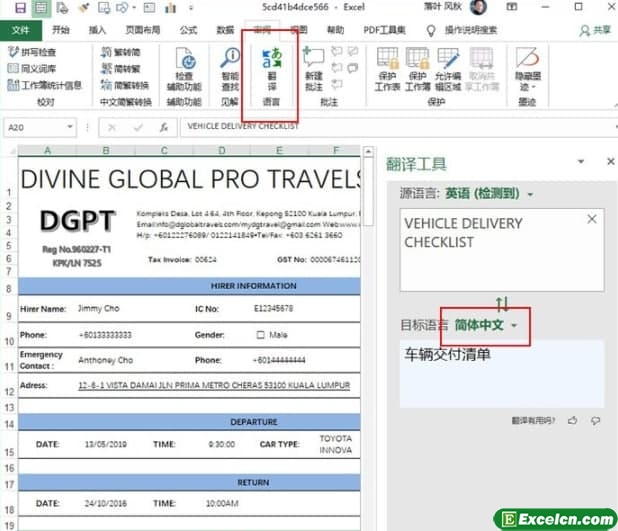Switch to the 数据 (Data) tab
This screenshot has width=618, height=531.
click(x=225, y=30)
